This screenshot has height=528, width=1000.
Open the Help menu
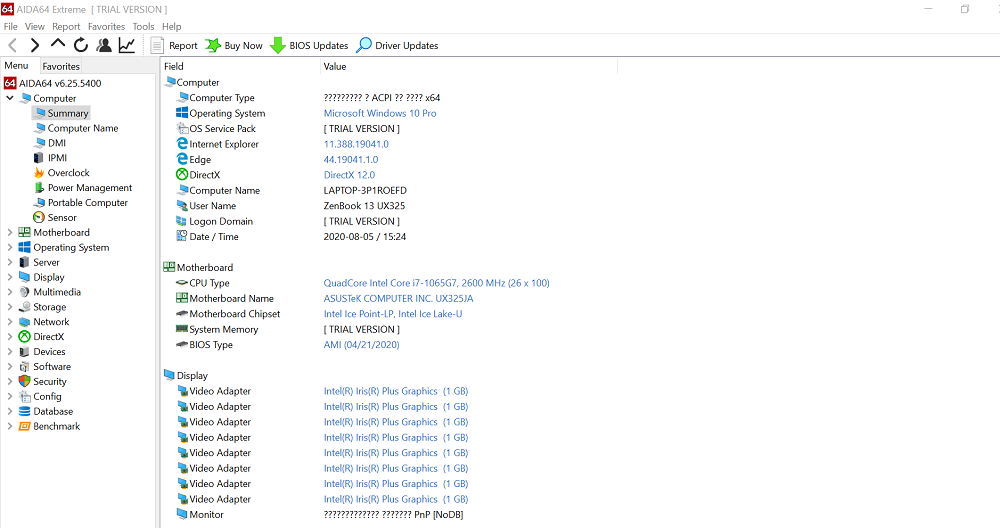point(172,26)
